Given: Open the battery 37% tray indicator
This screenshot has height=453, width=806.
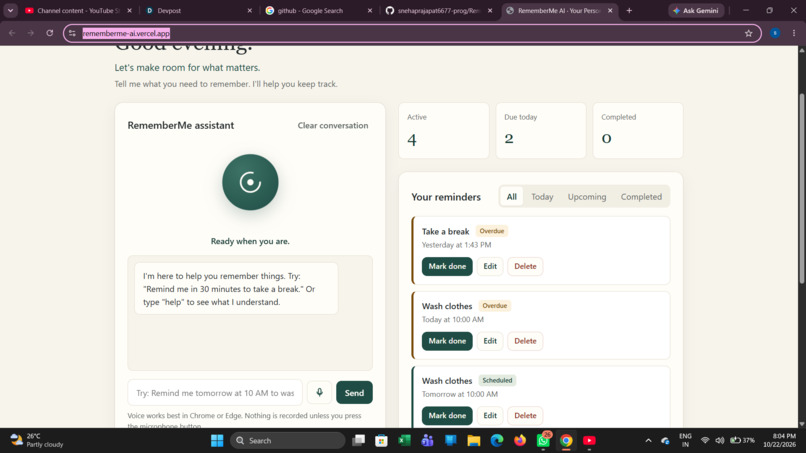Looking at the screenshot, I should pos(743,441).
